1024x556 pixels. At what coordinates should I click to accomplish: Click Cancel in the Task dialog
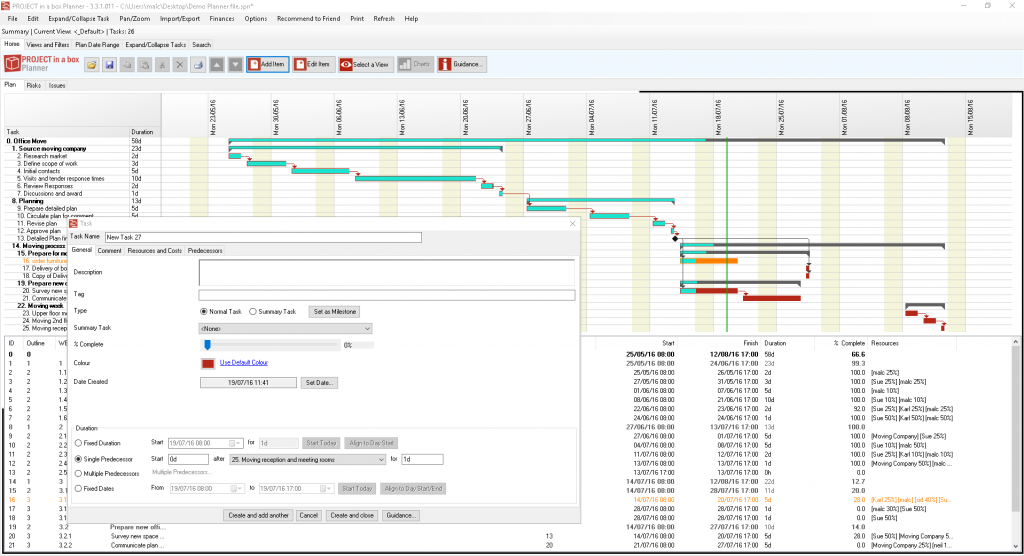[x=308, y=515]
